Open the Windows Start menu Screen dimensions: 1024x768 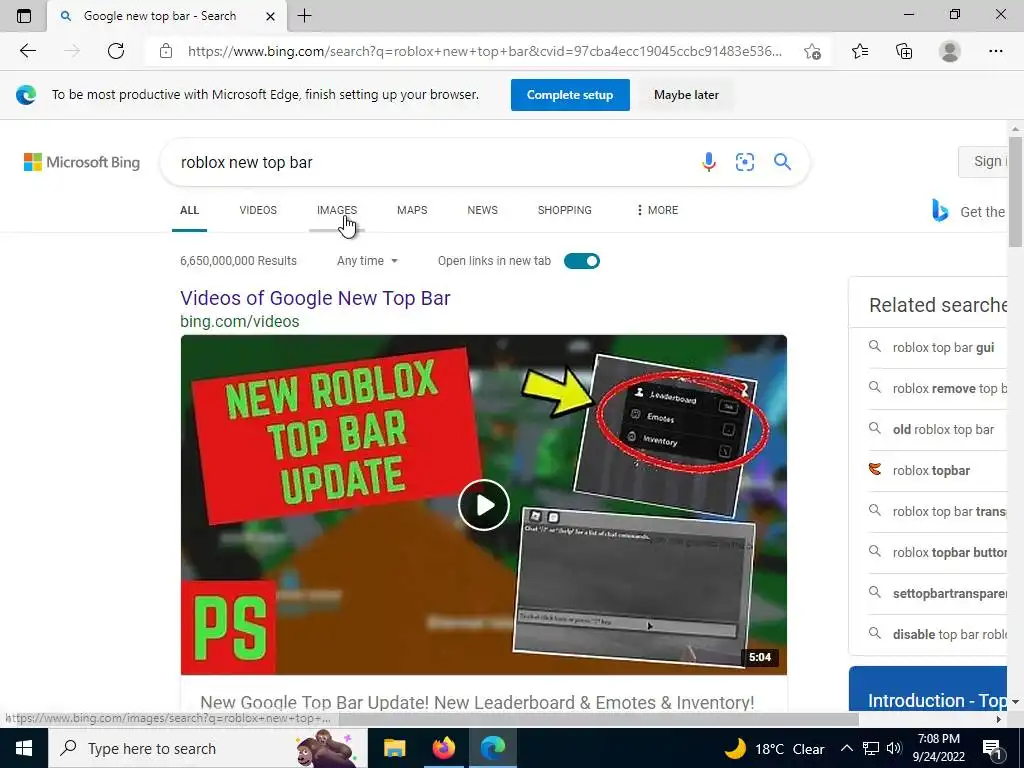[24, 748]
